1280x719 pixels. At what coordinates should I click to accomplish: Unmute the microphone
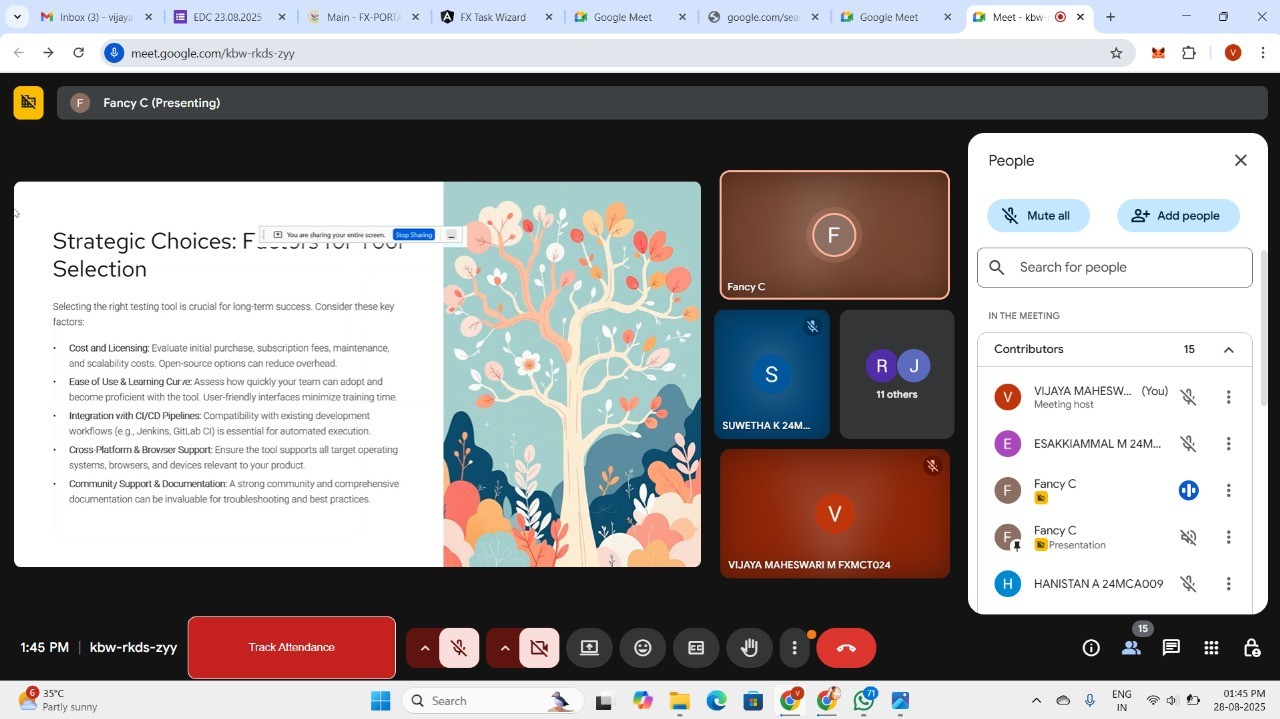pyautogui.click(x=460, y=648)
